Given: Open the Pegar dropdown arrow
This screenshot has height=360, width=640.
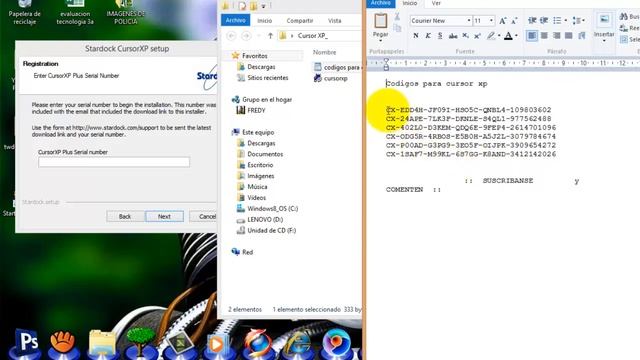Looking at the screenshot, I should tap(380, 40).
